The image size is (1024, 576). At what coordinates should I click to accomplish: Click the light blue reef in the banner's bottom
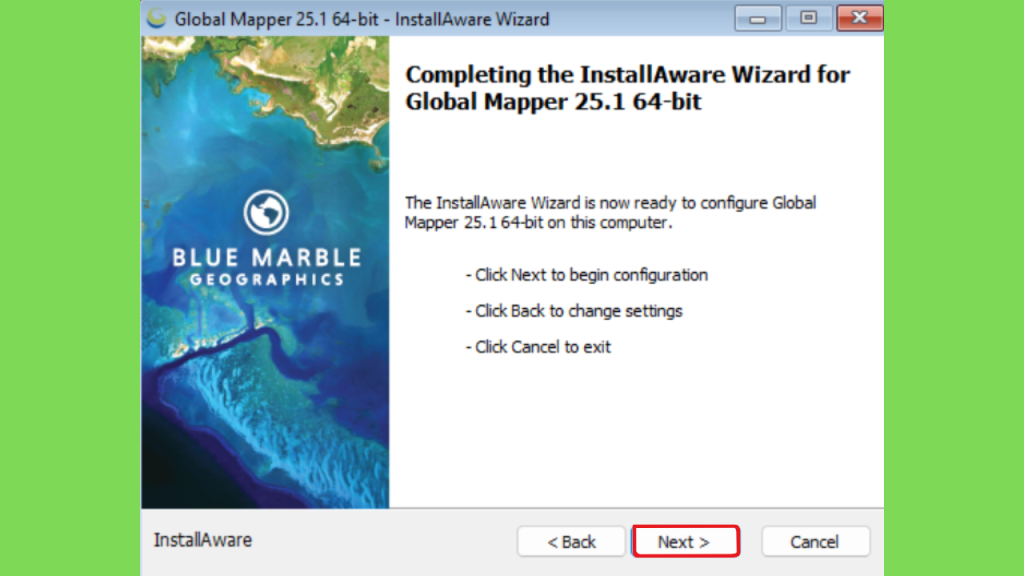(287, 424)
